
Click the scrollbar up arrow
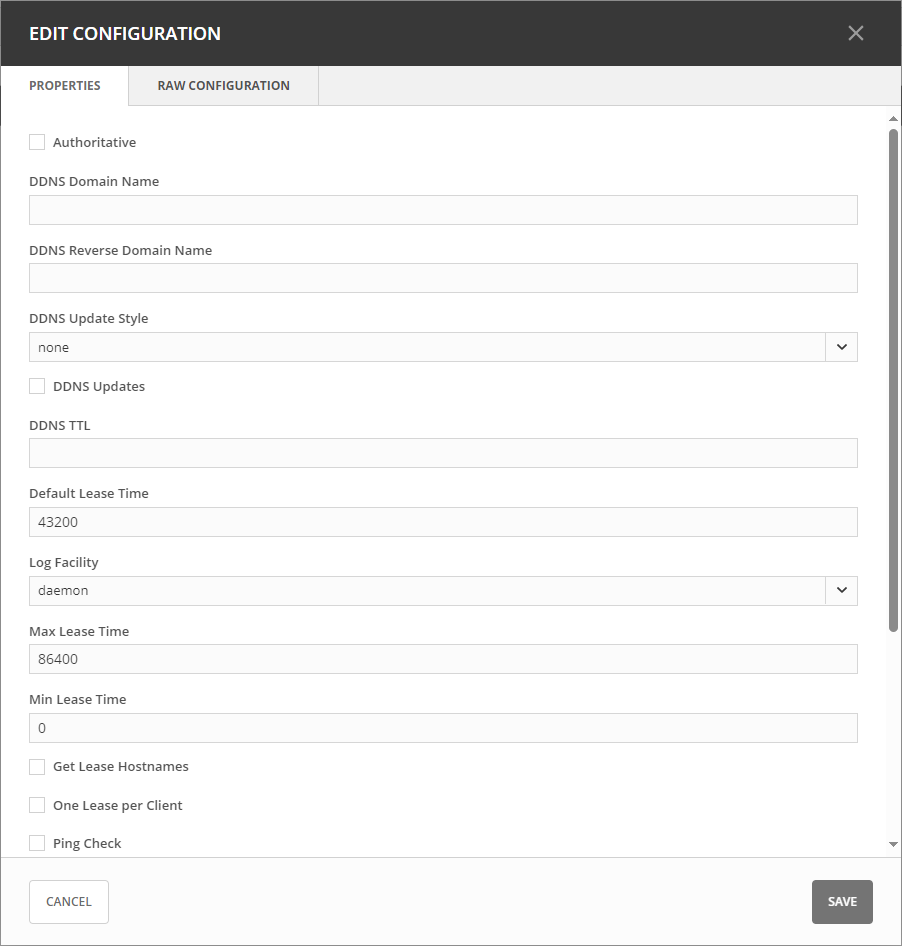(x=893, y=119)
